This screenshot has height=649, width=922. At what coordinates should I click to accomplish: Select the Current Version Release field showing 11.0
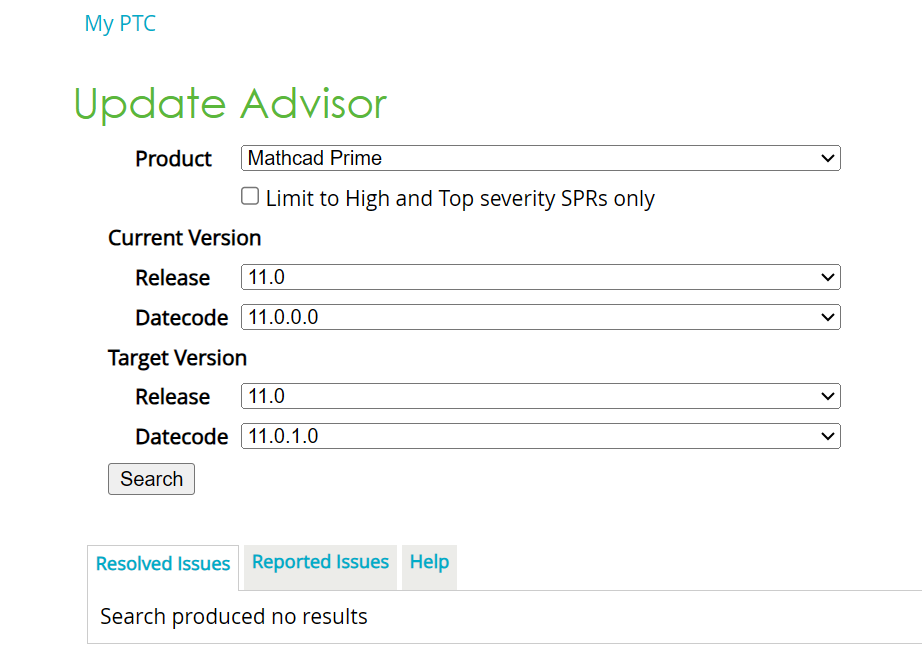click(540, 277)
